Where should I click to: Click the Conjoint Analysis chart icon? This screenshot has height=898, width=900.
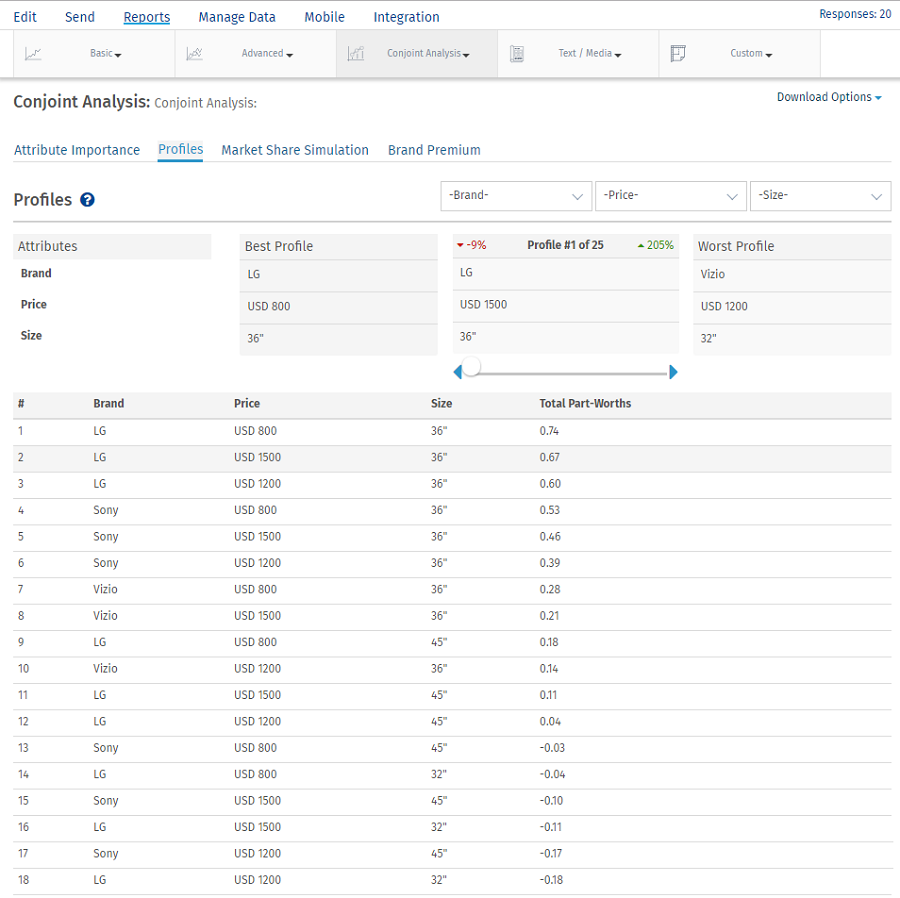[x=355, y=54]
